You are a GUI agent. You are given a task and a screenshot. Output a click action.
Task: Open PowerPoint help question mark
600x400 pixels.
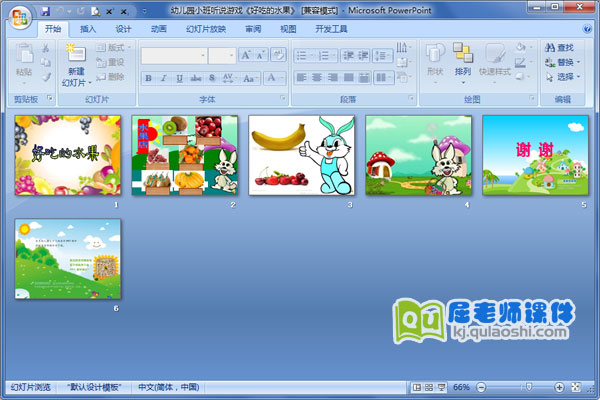point(587,29)
